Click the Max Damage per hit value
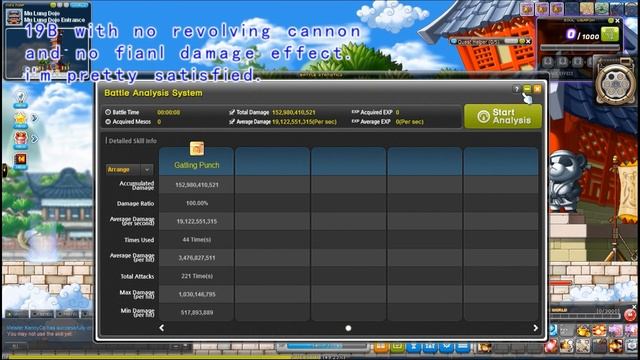This screenshot has height=360, width=640. pos(197,294)
